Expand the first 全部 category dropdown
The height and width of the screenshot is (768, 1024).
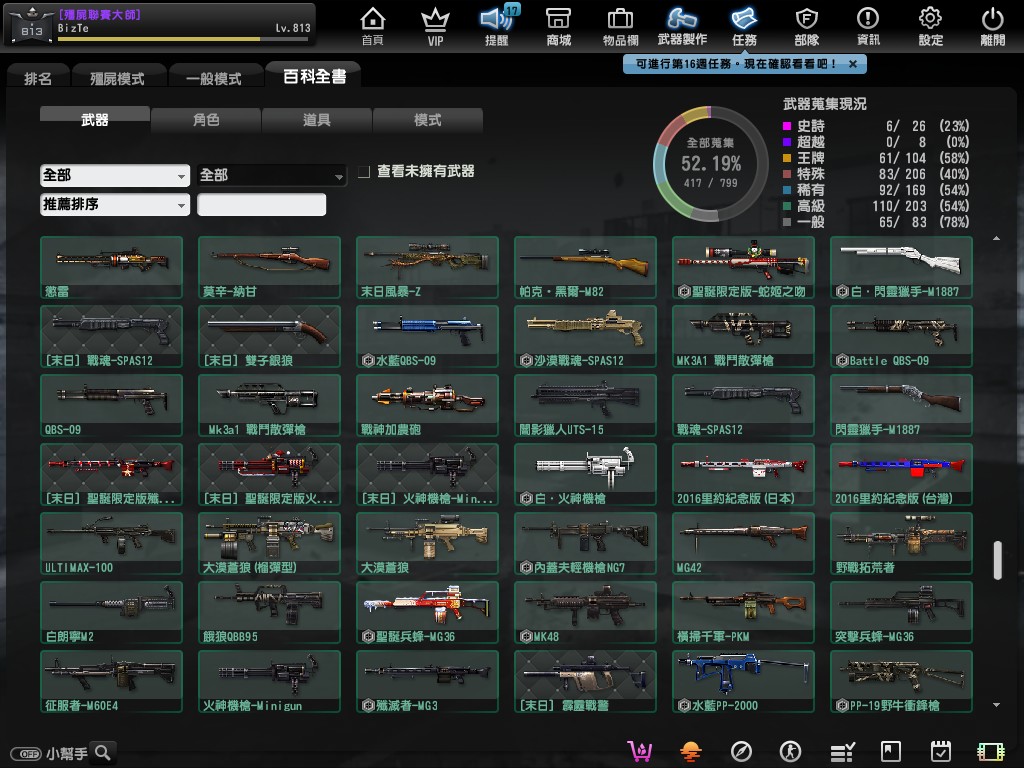[115, 175]
